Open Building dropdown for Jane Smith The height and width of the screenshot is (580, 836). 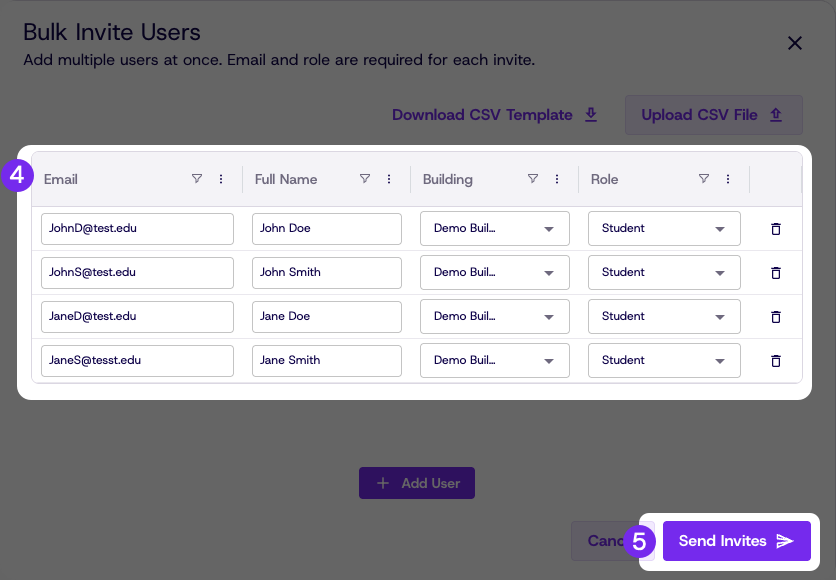pos(495,360)
